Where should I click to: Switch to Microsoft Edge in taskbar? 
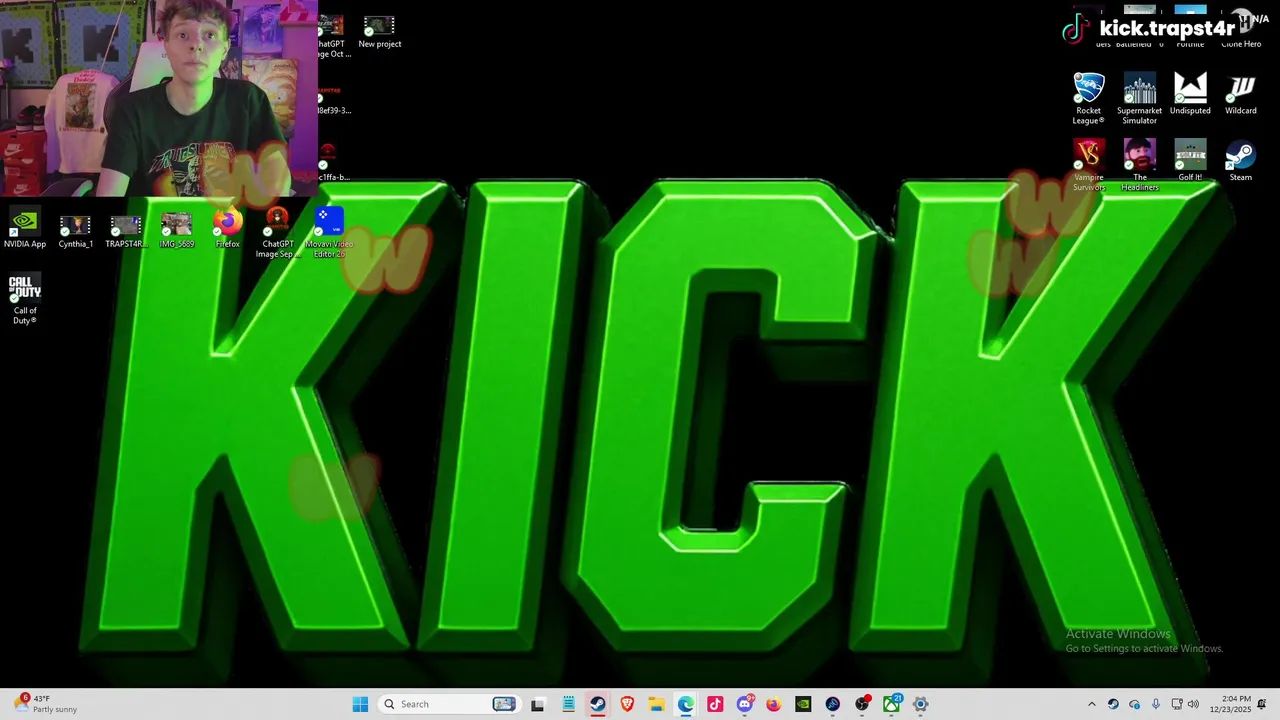click(686, 704)
